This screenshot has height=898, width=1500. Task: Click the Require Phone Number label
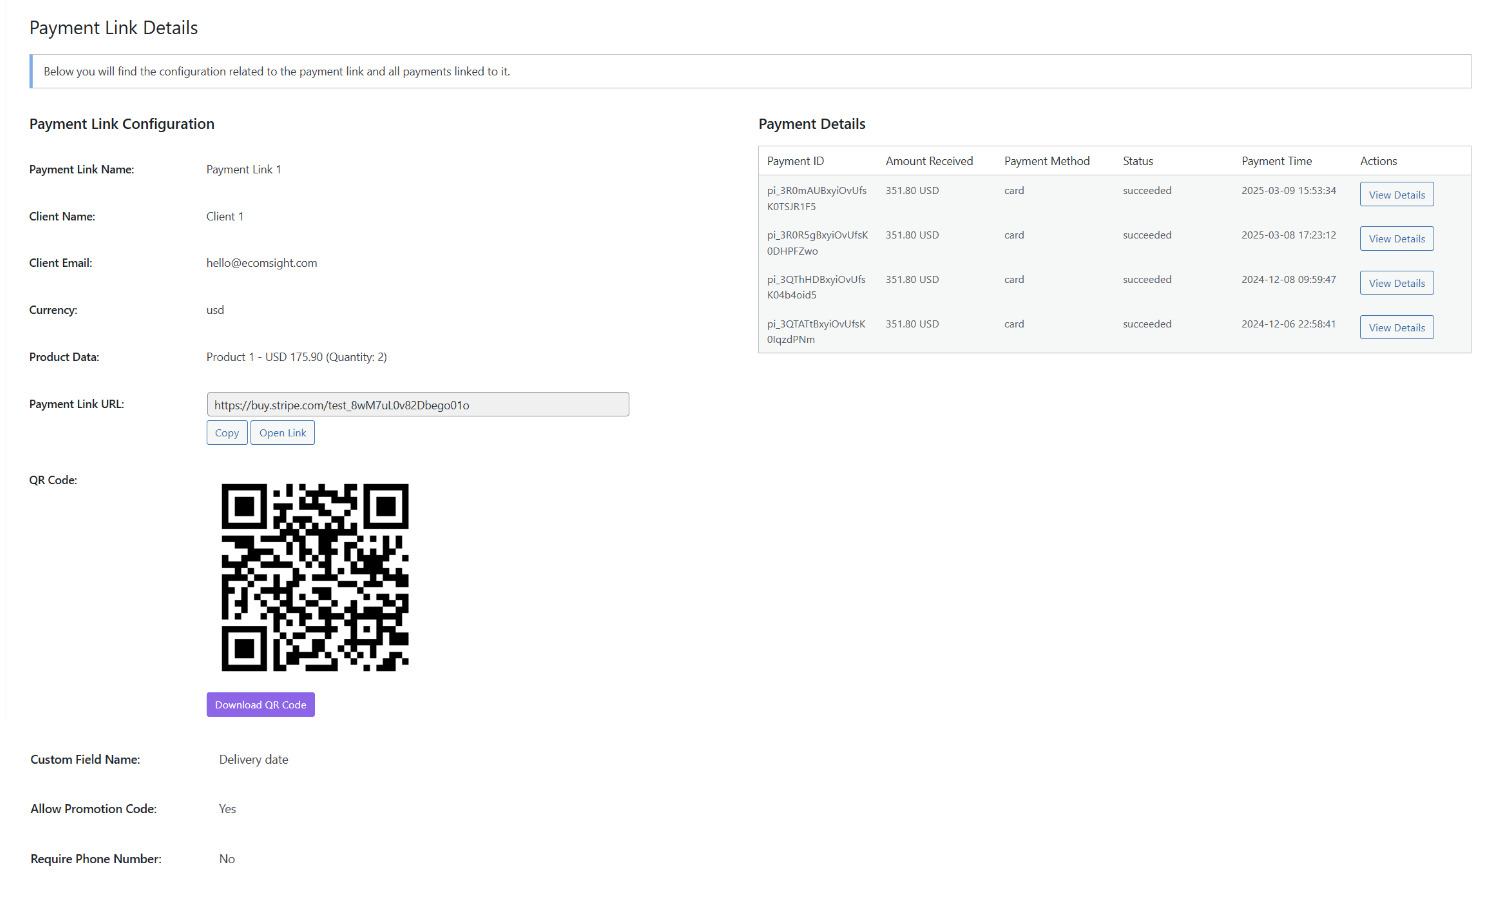click(96, 859)
